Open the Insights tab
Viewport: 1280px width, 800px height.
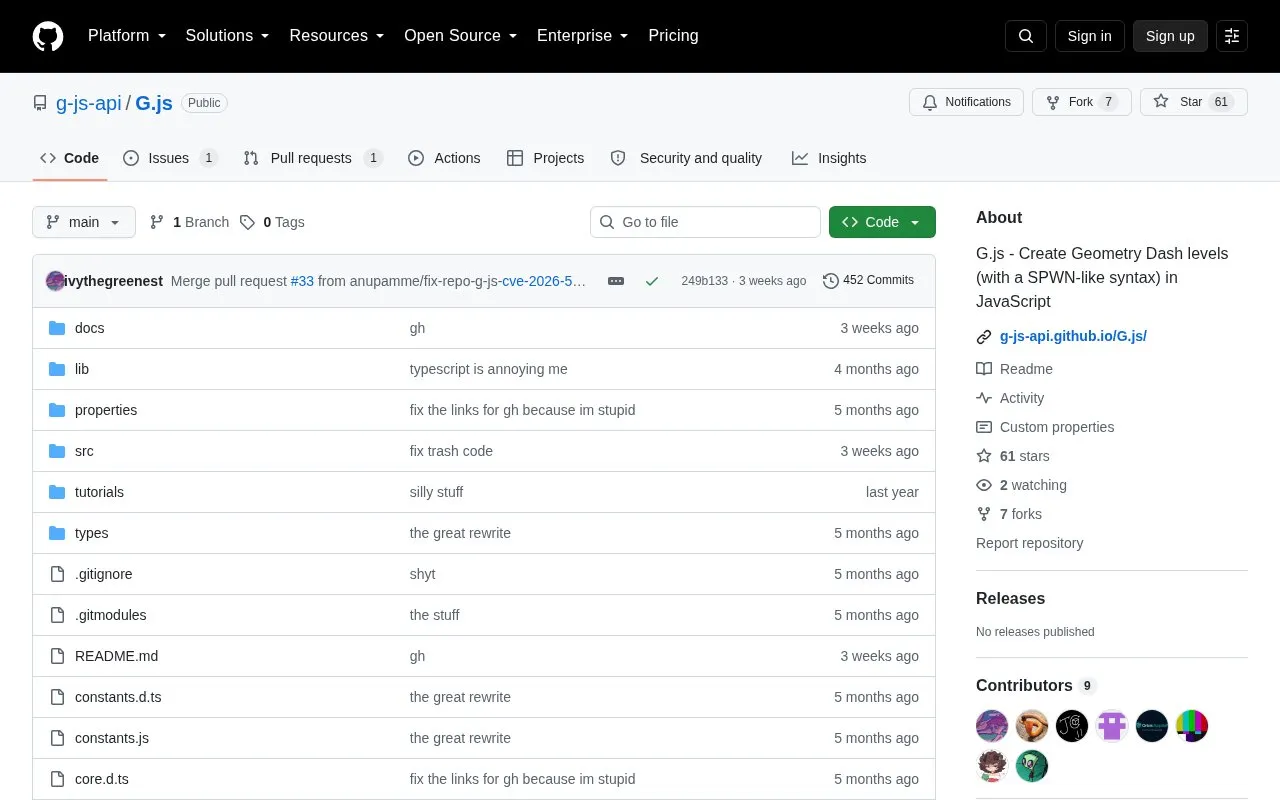pyautogui.click(x=829, y=158)
